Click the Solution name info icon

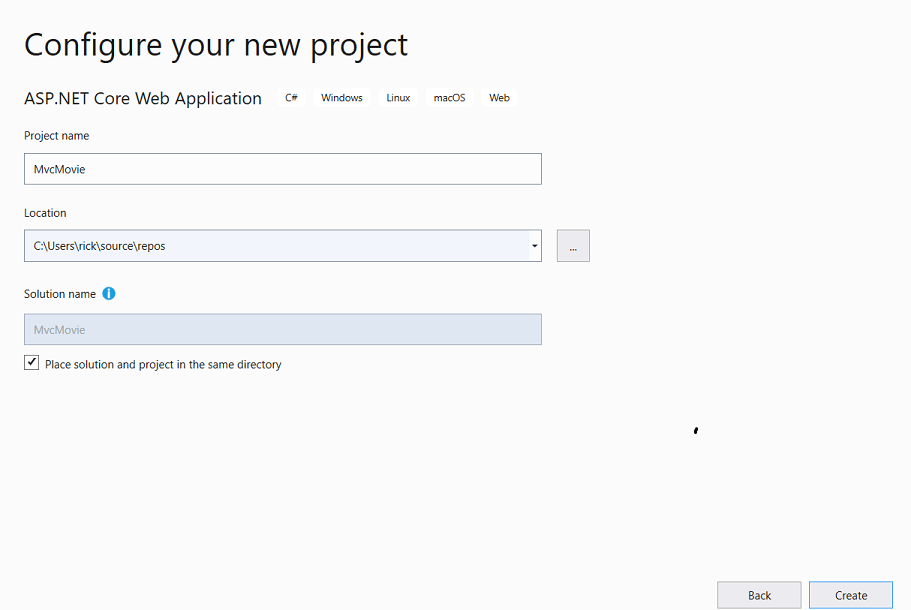tap(108, 293)
